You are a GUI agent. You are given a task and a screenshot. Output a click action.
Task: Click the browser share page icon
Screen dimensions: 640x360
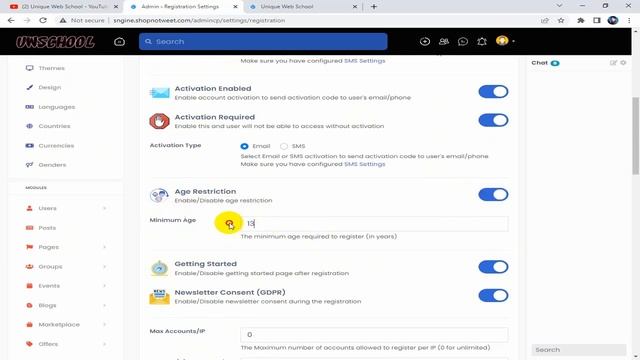click(x=544, y=20)
